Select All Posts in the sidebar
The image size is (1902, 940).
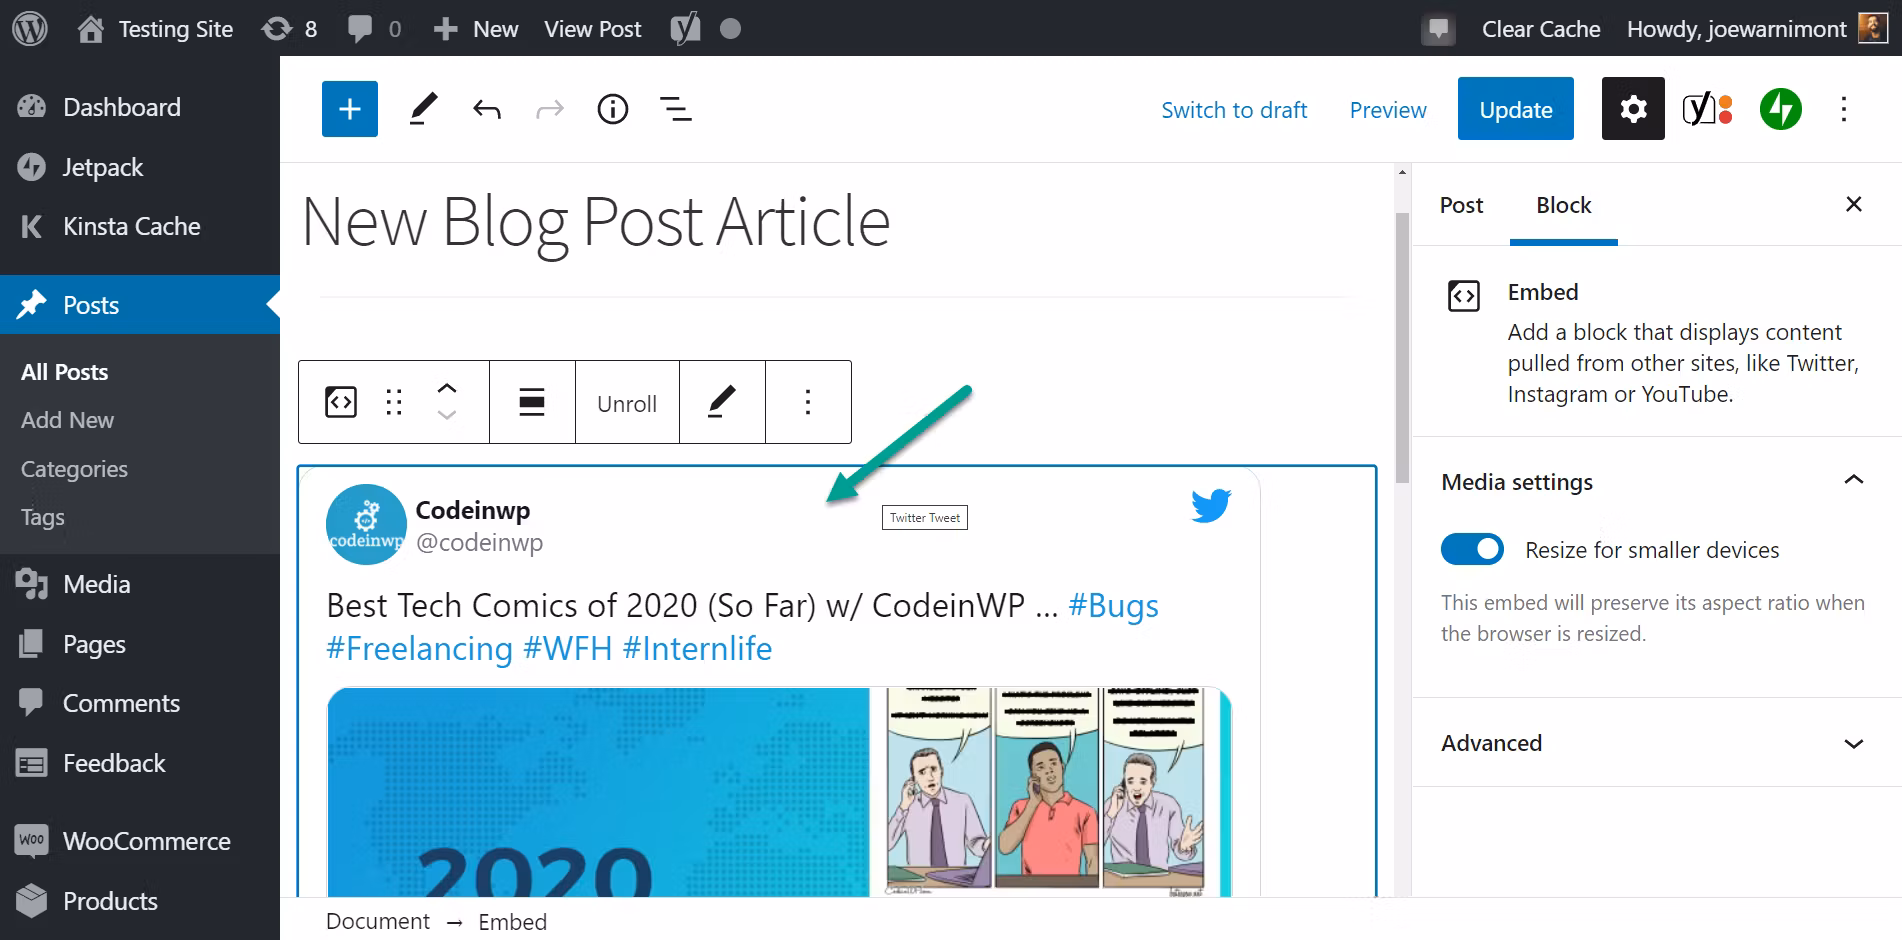(63, 371)
